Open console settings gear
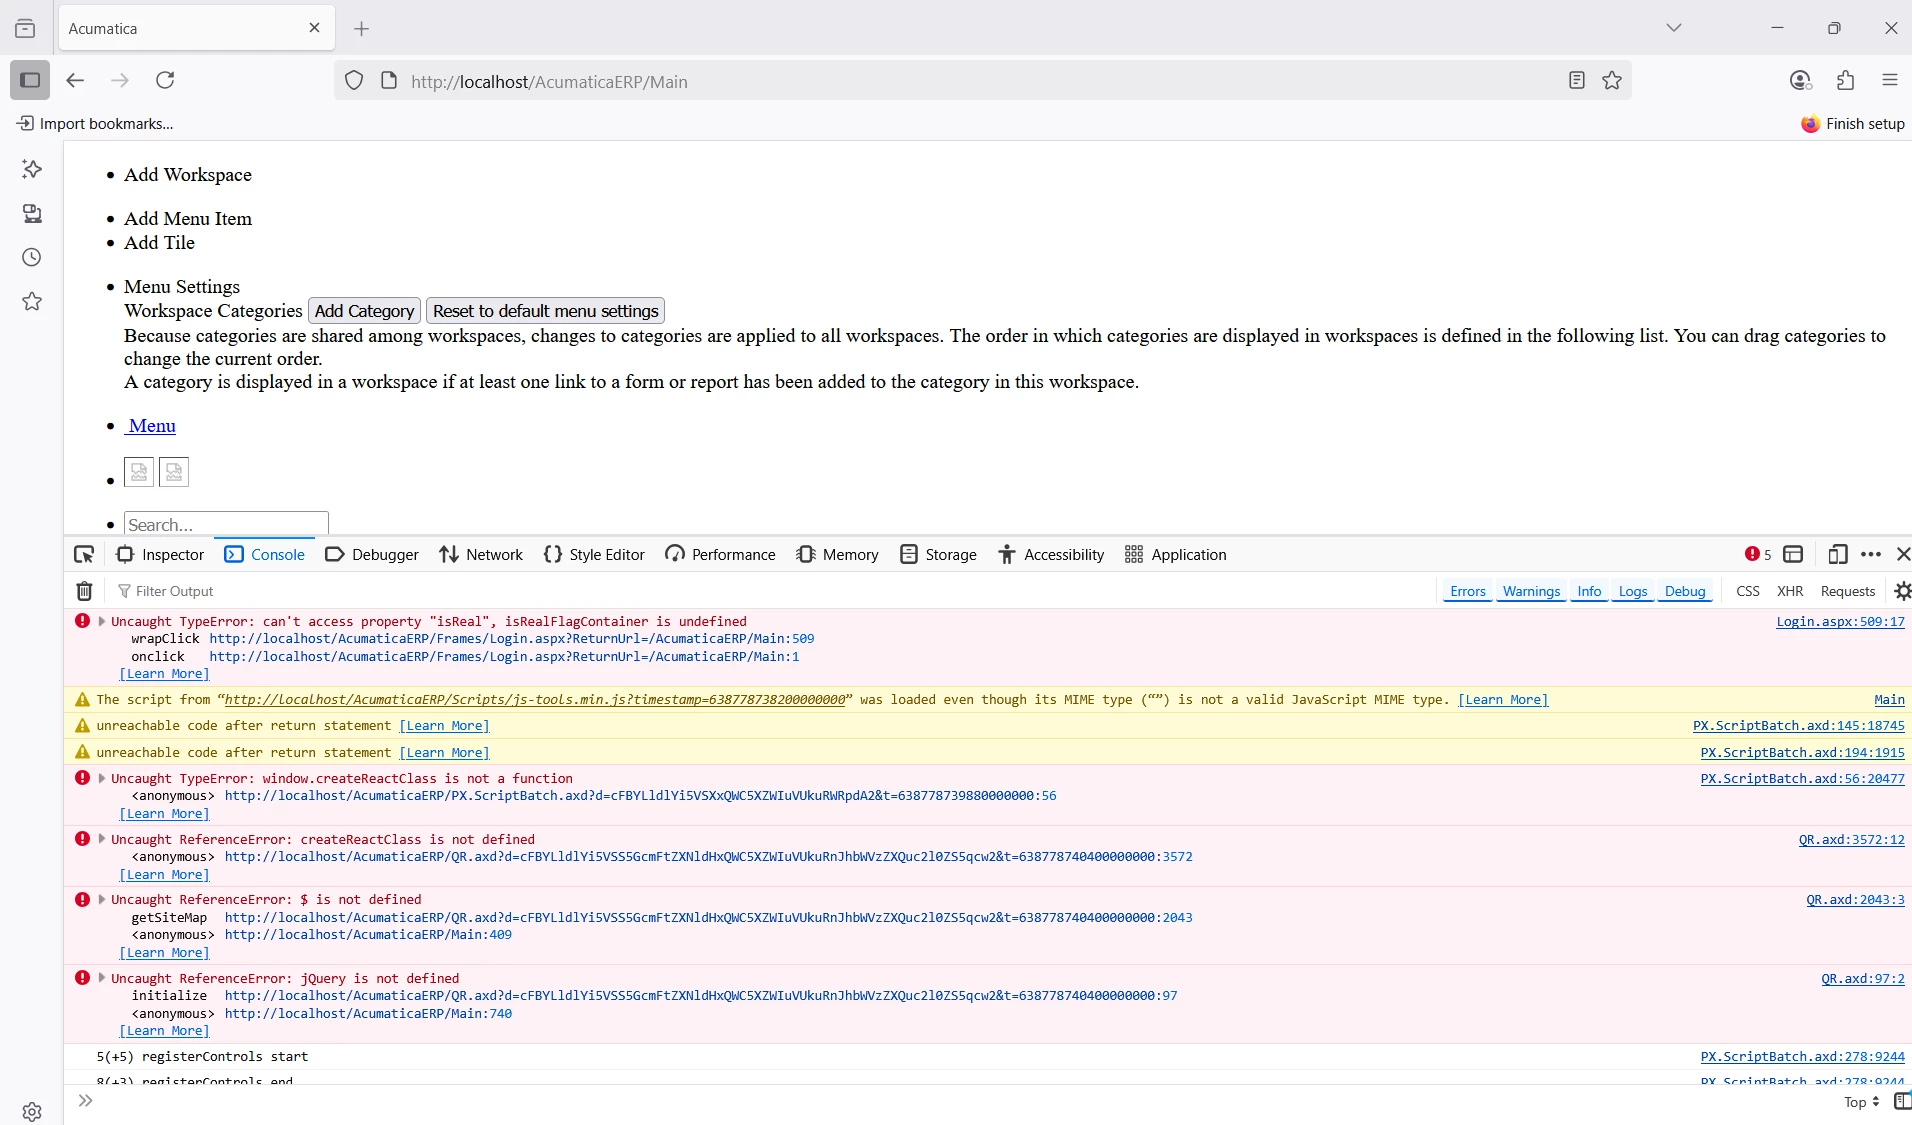Viewport: 1912px width, 1125px height. click(x=1902, y=591)
